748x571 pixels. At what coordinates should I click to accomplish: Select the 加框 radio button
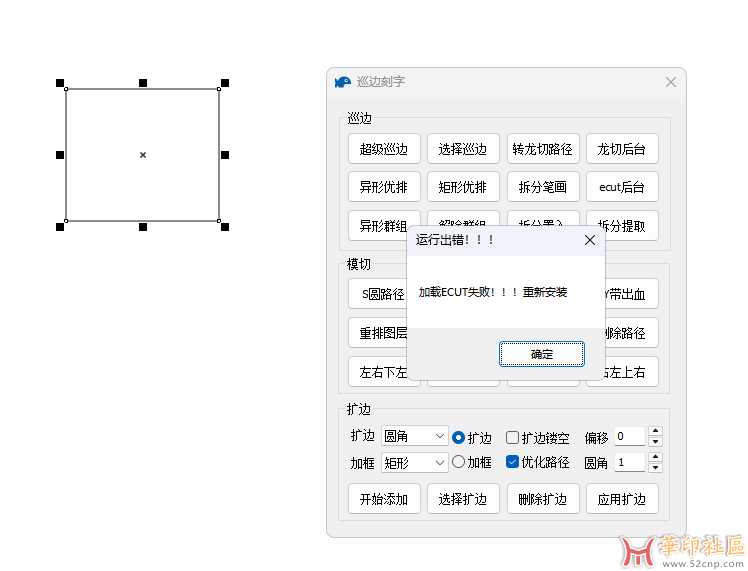point(459,462)
